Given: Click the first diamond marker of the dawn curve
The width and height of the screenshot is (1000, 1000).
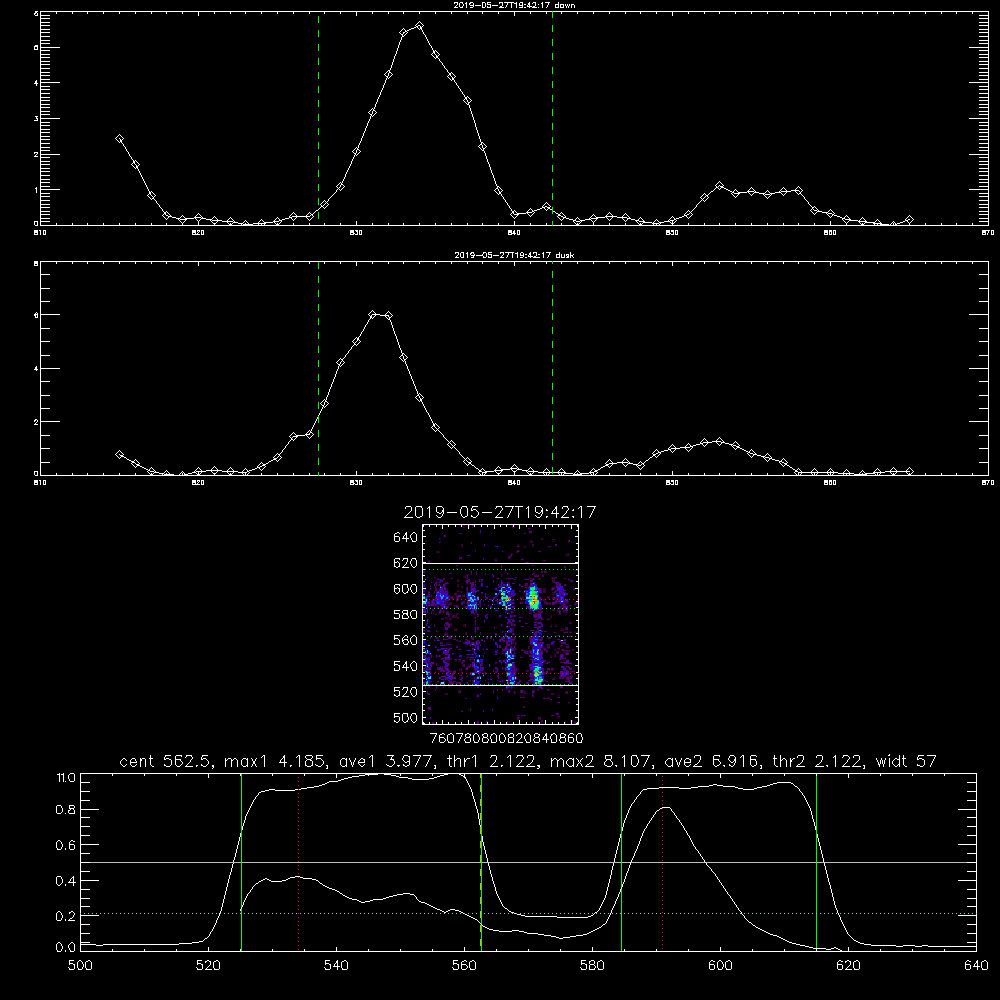Looking at the screenshot, I should tap(119, 138).
